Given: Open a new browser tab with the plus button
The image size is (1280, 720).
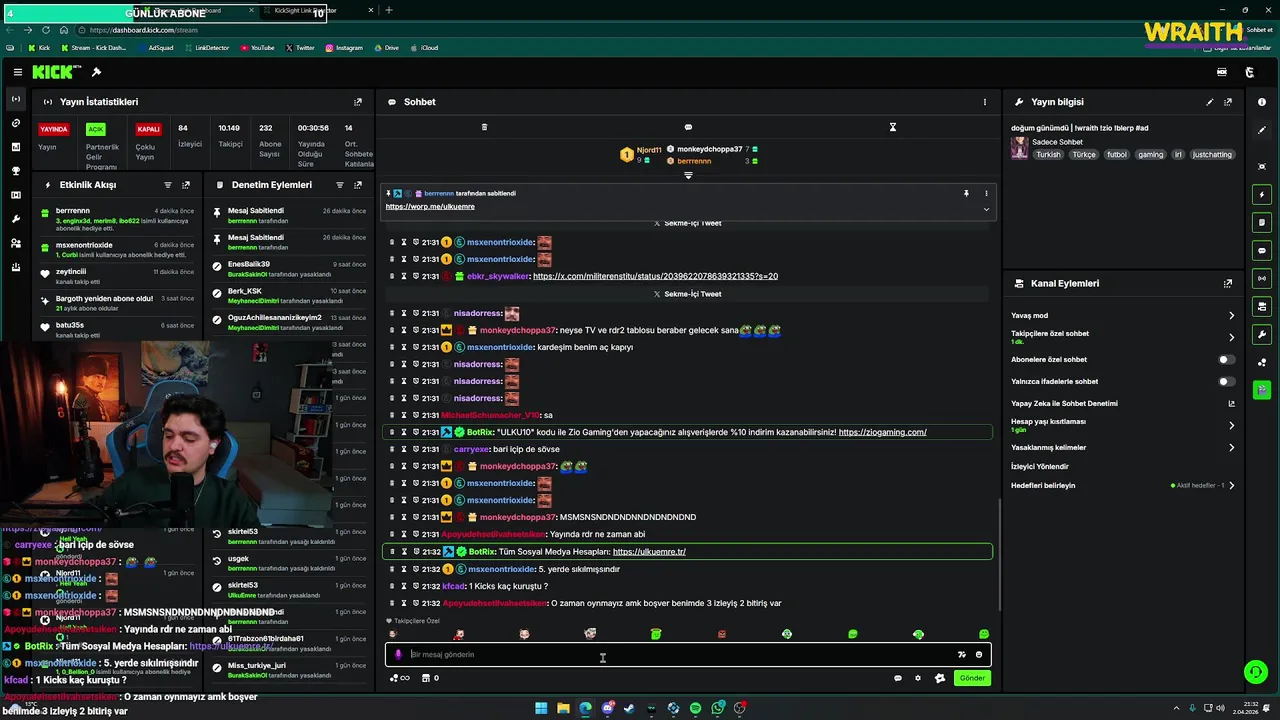Looking at the screenshot, I should tap(389, 10).
